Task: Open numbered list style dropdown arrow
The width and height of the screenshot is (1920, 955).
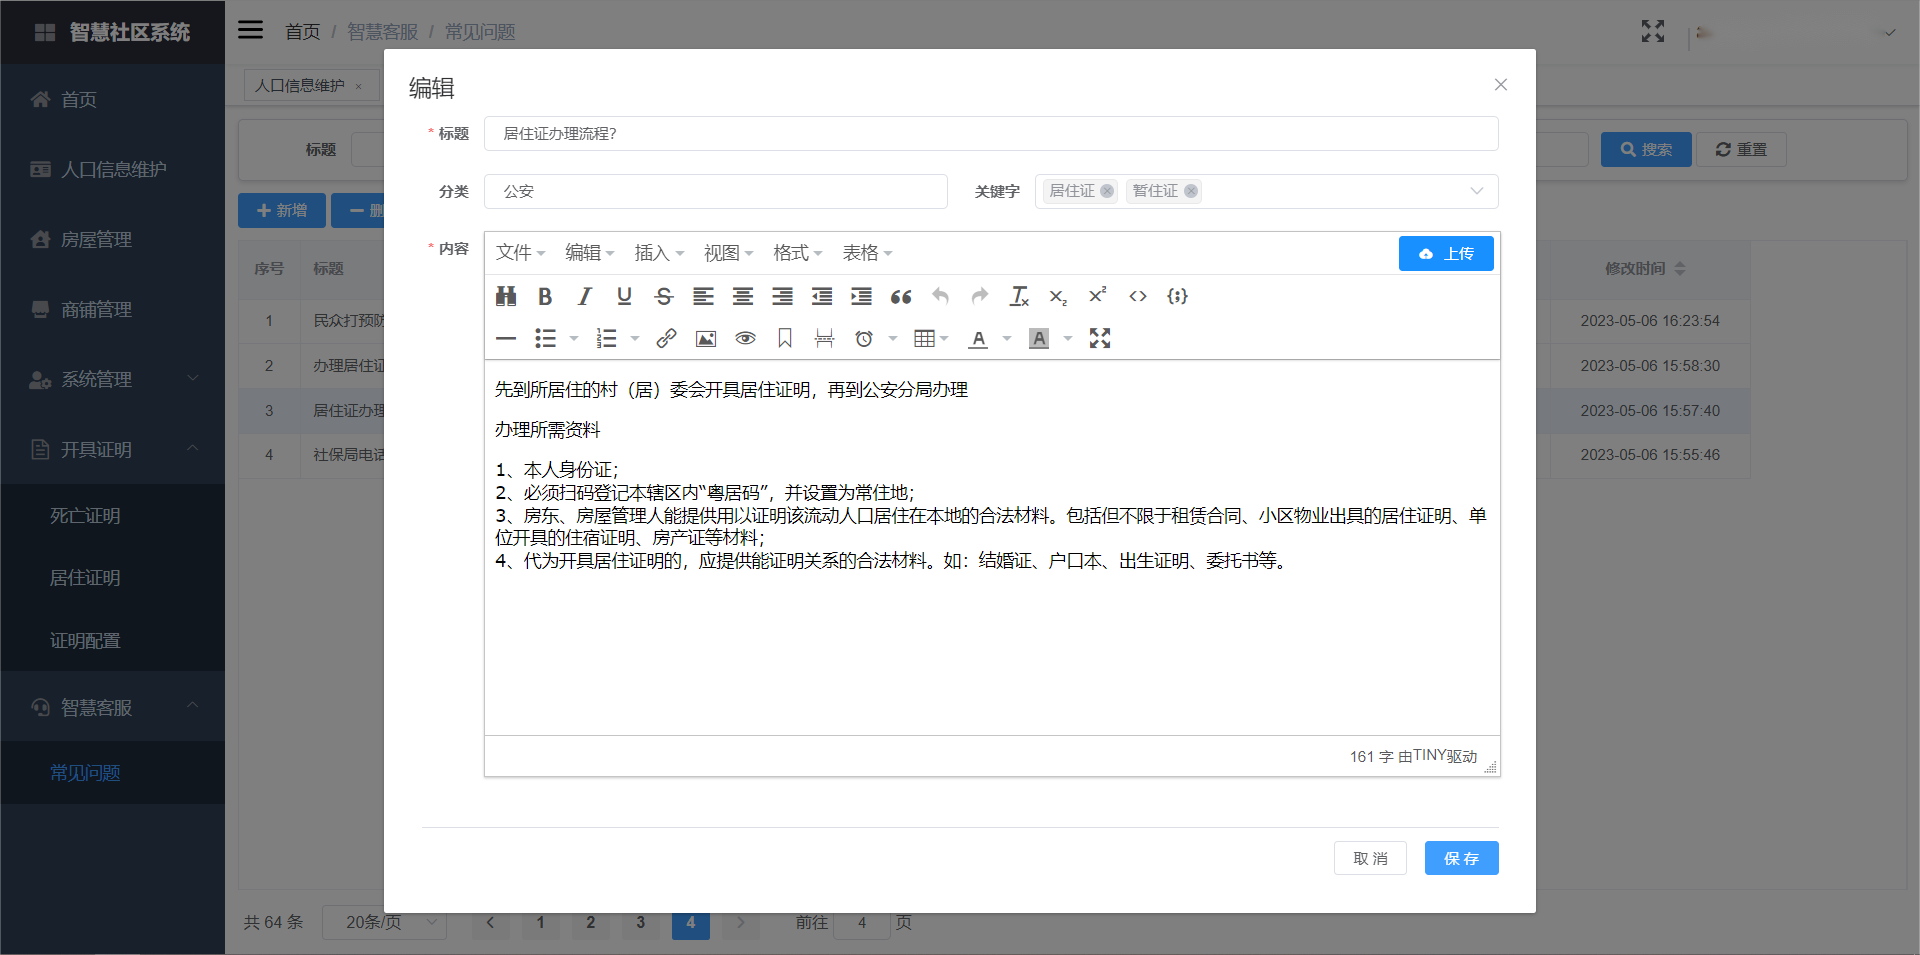Action: coord(635,339)
